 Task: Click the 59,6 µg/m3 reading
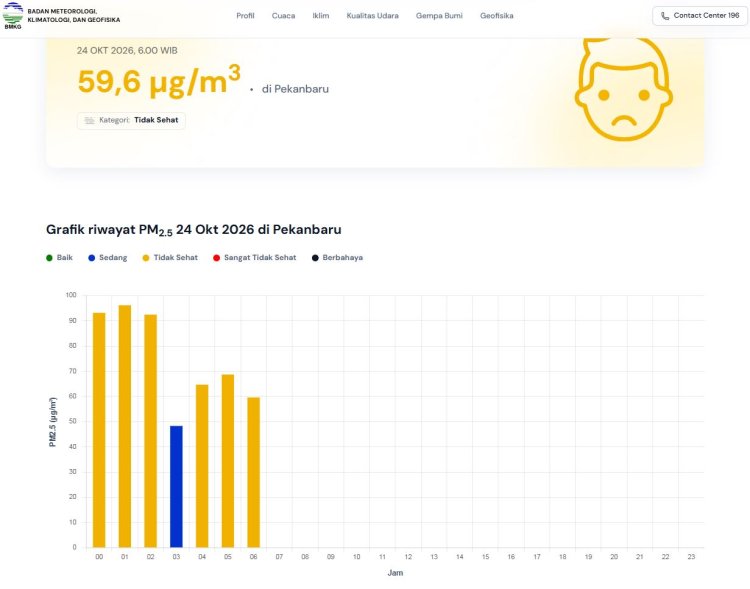coord(159,81)
